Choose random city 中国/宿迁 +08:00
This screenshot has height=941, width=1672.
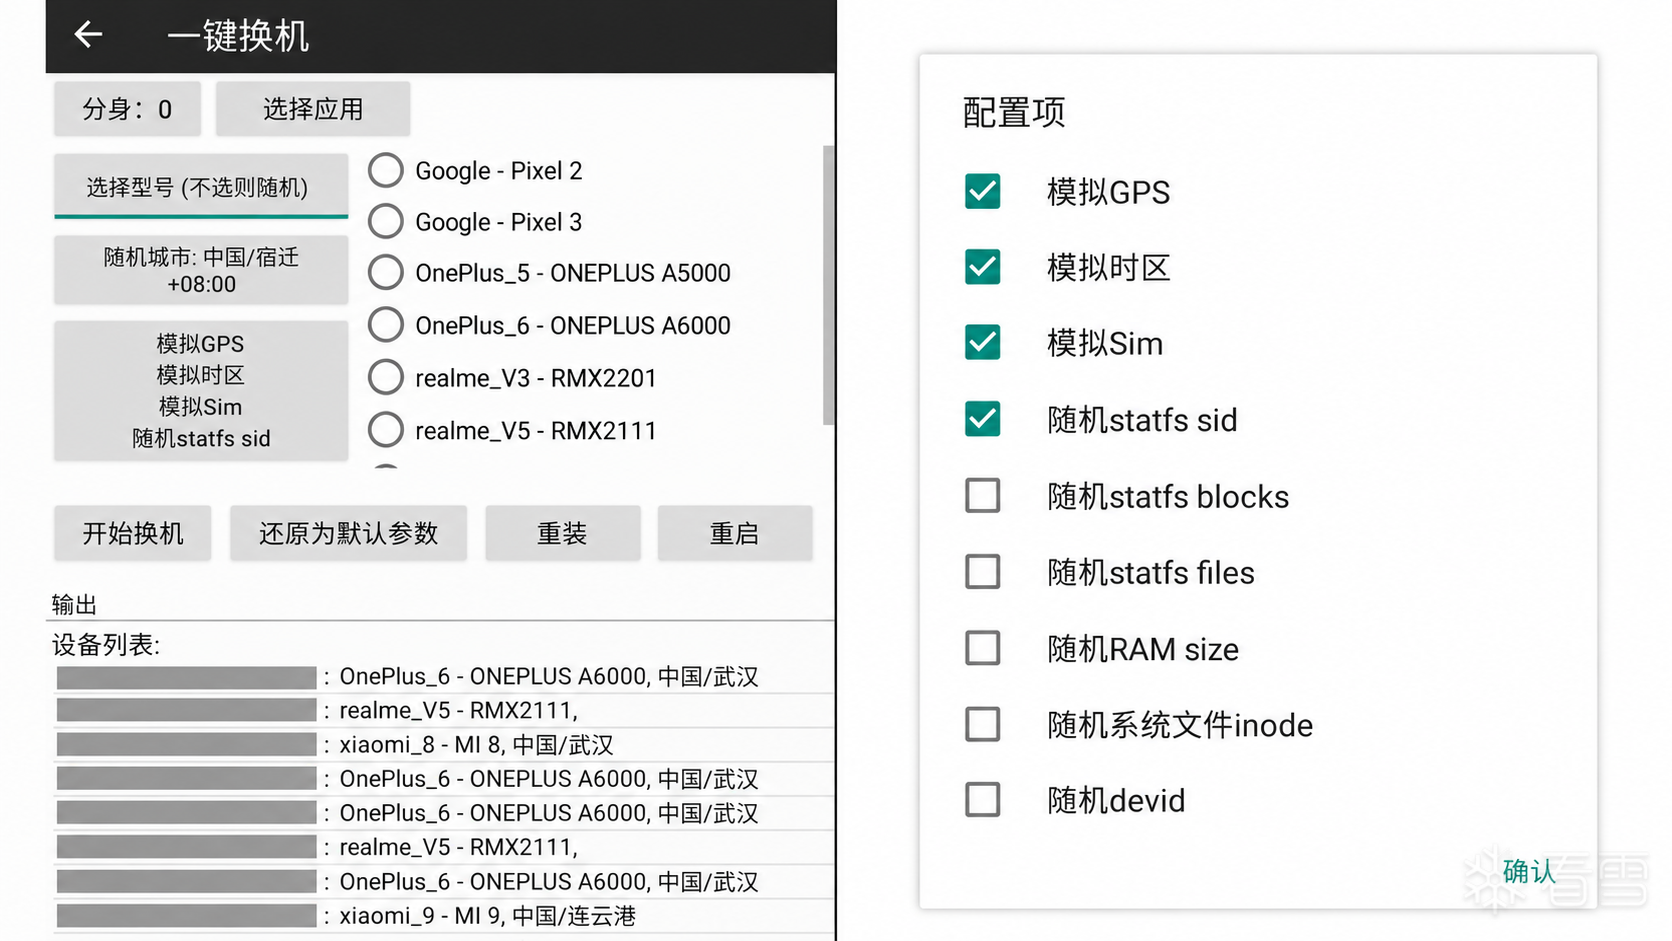click(201, 270)
